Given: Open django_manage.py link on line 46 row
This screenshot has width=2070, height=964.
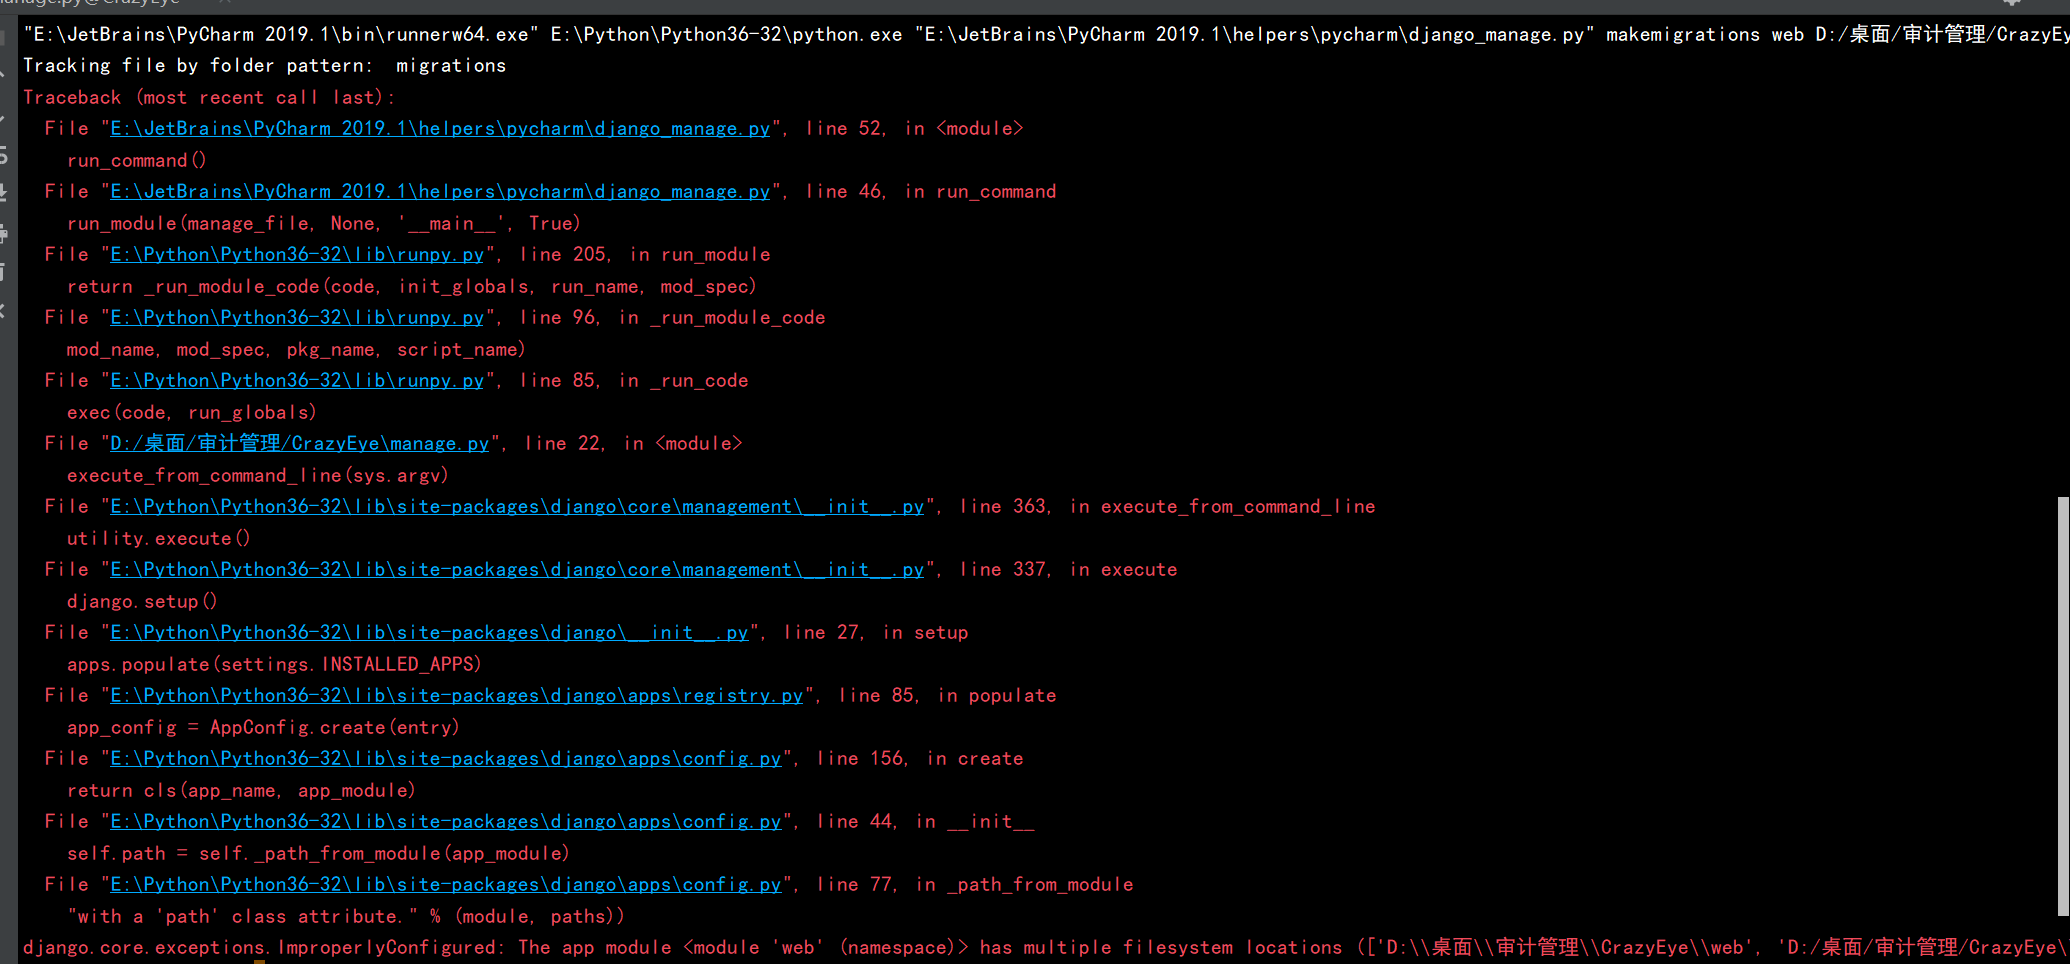Looking at the screenshot, I should pos(440,192).
